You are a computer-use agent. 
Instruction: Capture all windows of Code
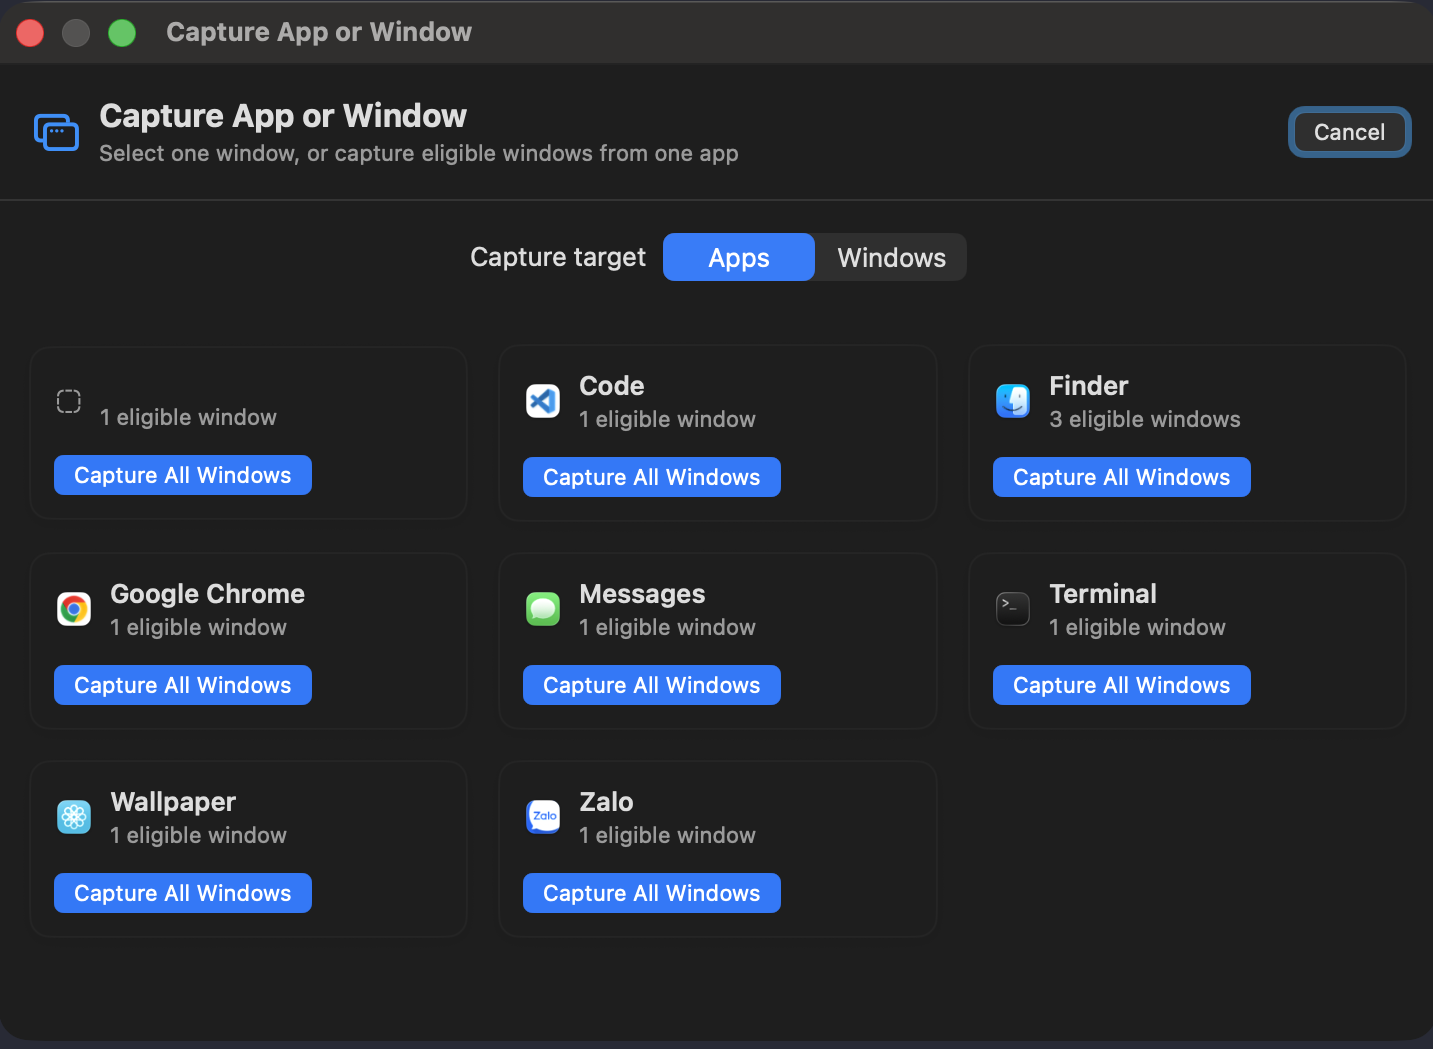click(x=652, y=477)
